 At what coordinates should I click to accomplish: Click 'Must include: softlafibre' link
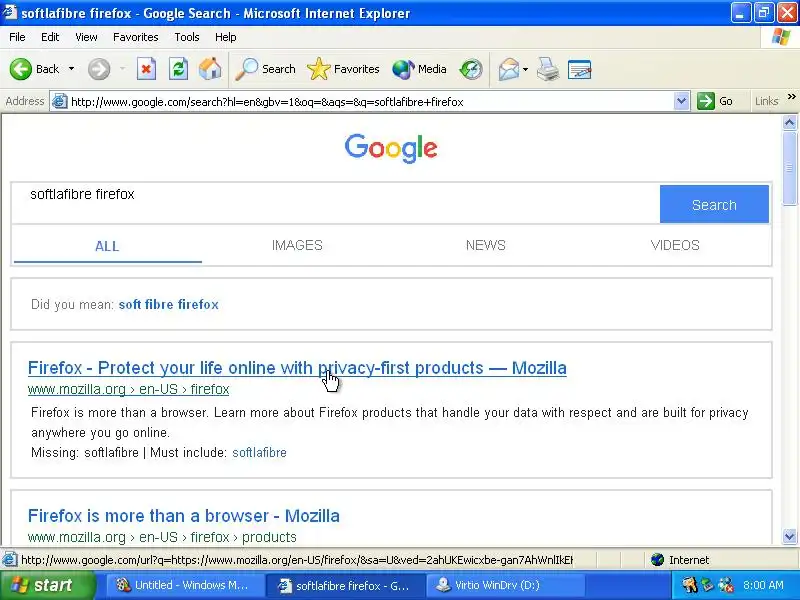[x=259, y=453]
